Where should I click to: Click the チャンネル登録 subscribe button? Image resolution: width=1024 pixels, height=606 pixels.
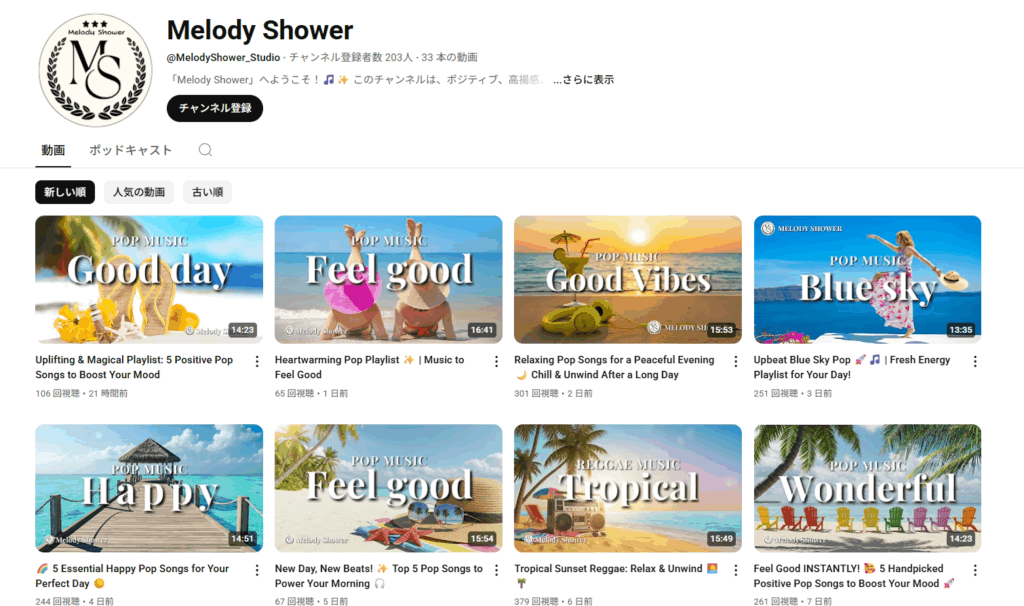click(215, 108)
